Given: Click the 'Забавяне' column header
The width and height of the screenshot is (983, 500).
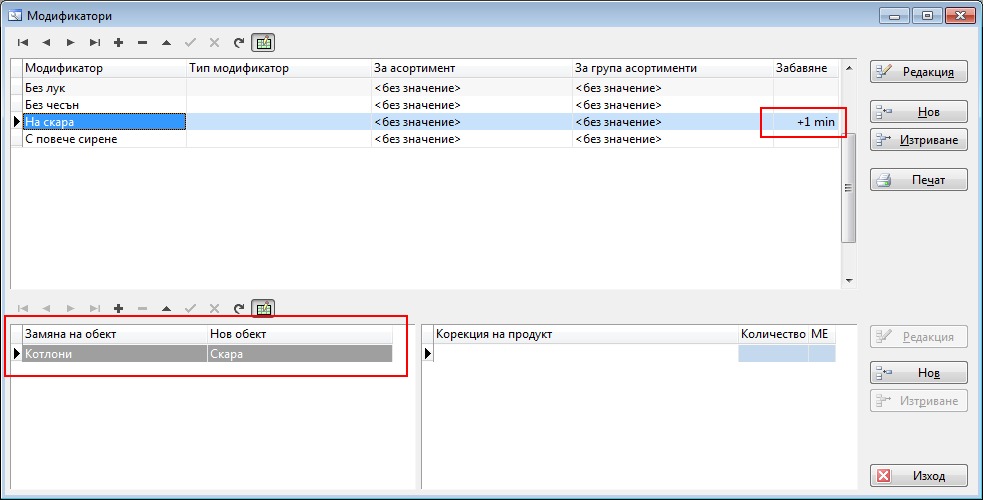Looking at the screenshot, I should (x=801, y=68).
